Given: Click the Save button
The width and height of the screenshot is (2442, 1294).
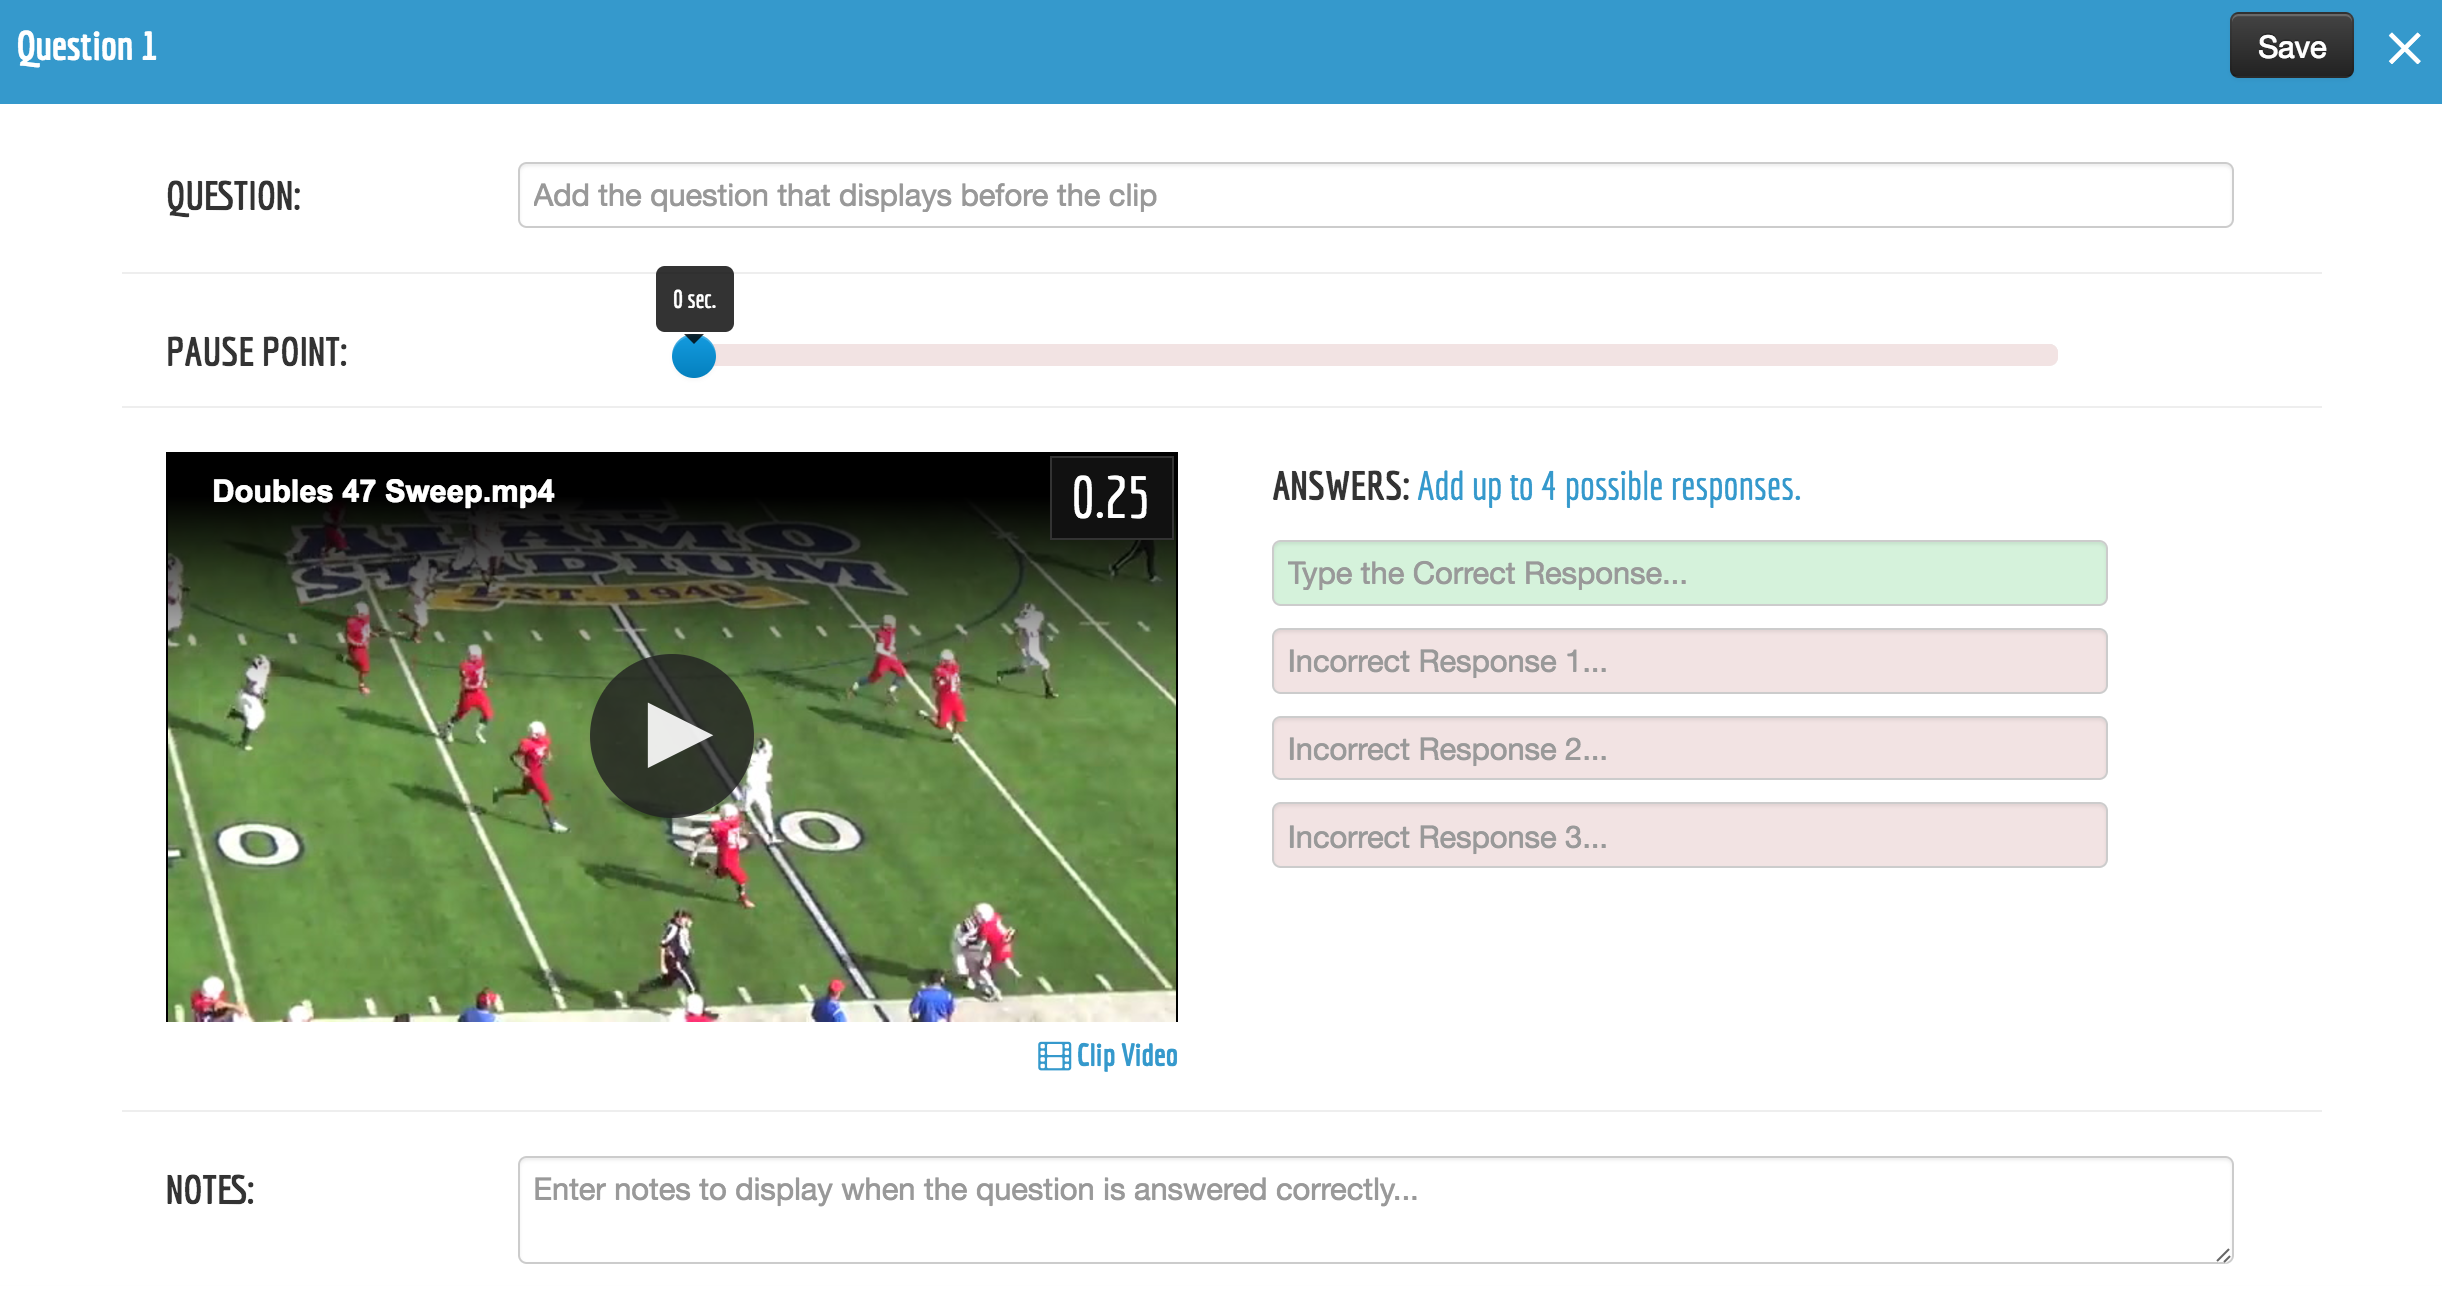Looking at the screenshot, I should 2290,47.
